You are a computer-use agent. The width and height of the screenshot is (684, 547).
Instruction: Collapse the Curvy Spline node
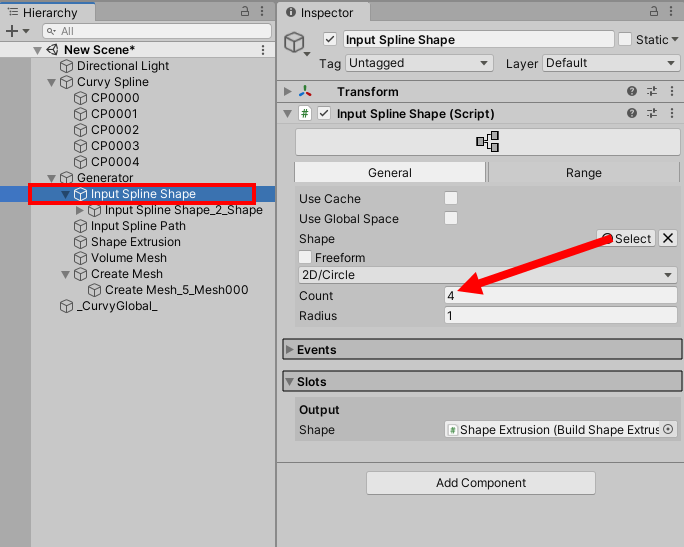pos(51,82)
